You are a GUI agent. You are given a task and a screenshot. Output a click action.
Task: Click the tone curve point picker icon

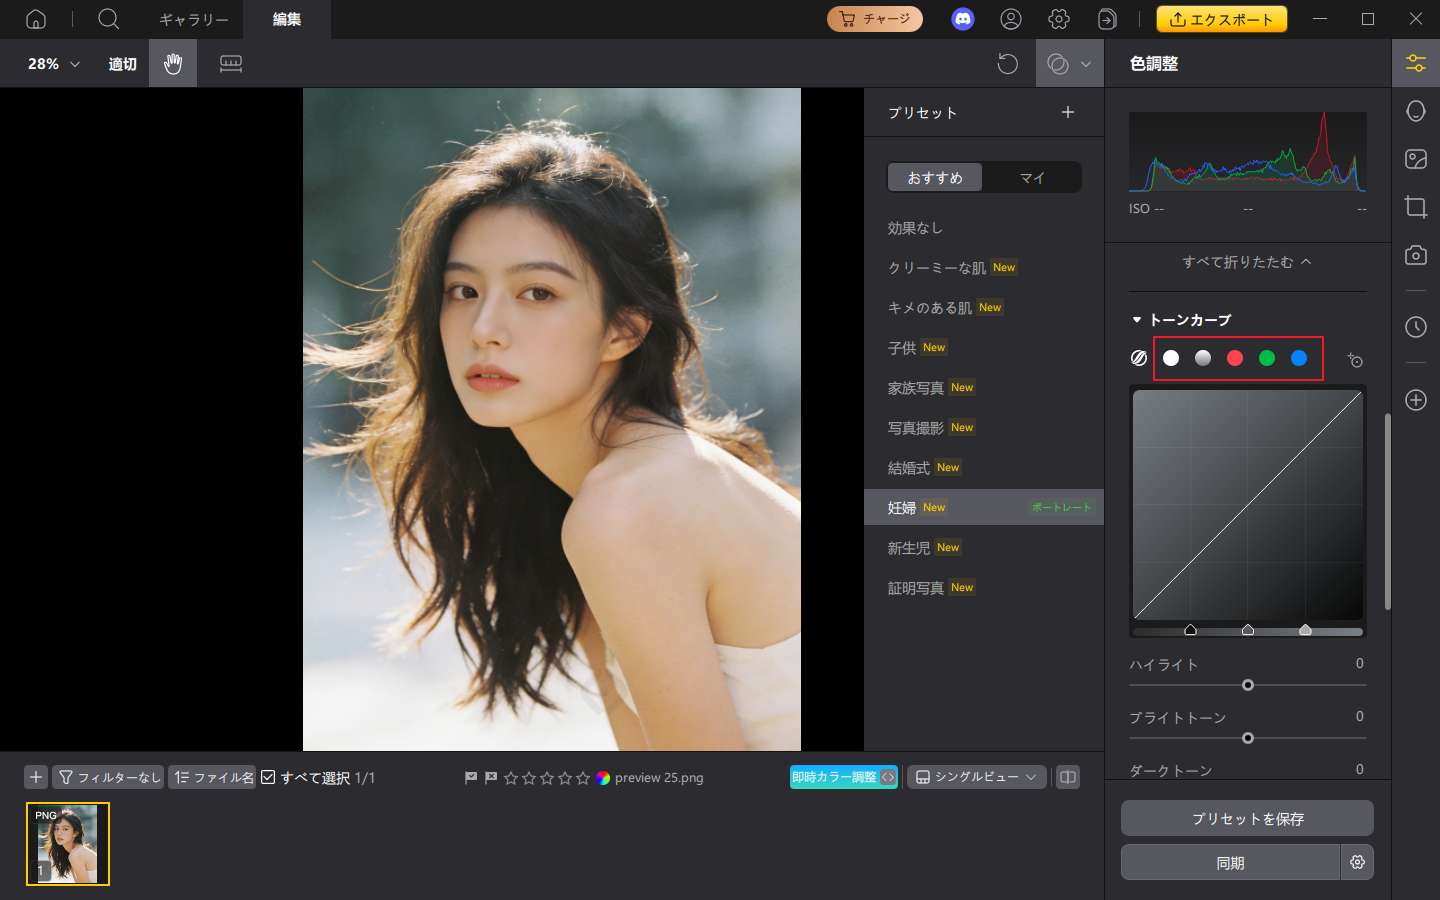tap(1355, 360)
